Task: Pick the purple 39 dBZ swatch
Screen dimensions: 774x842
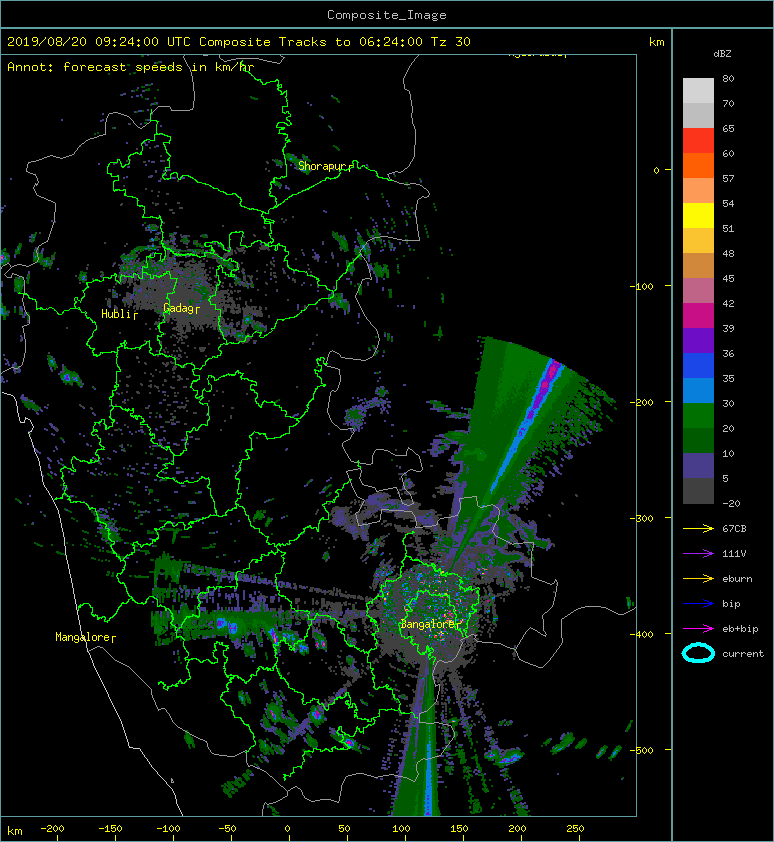Action: point(698,340)
